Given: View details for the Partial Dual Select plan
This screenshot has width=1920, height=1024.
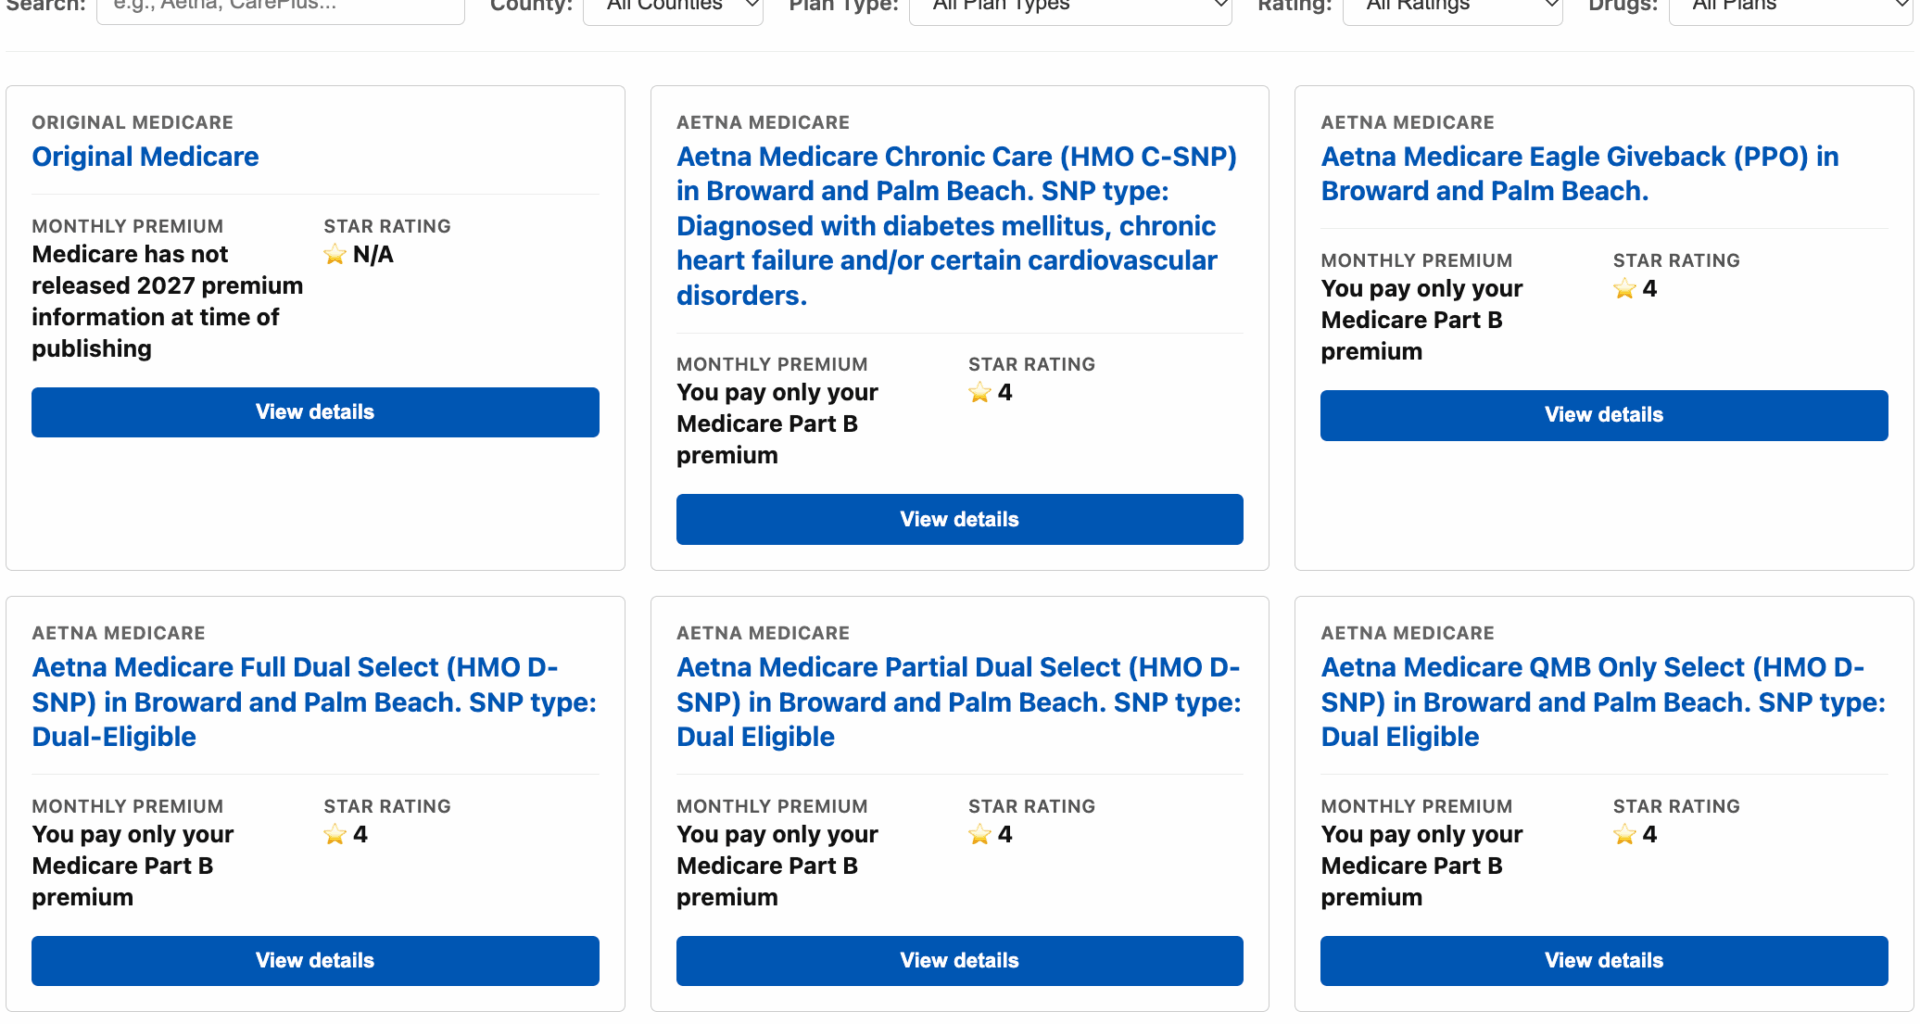Looking at the screenshot, I should [960, 961].
